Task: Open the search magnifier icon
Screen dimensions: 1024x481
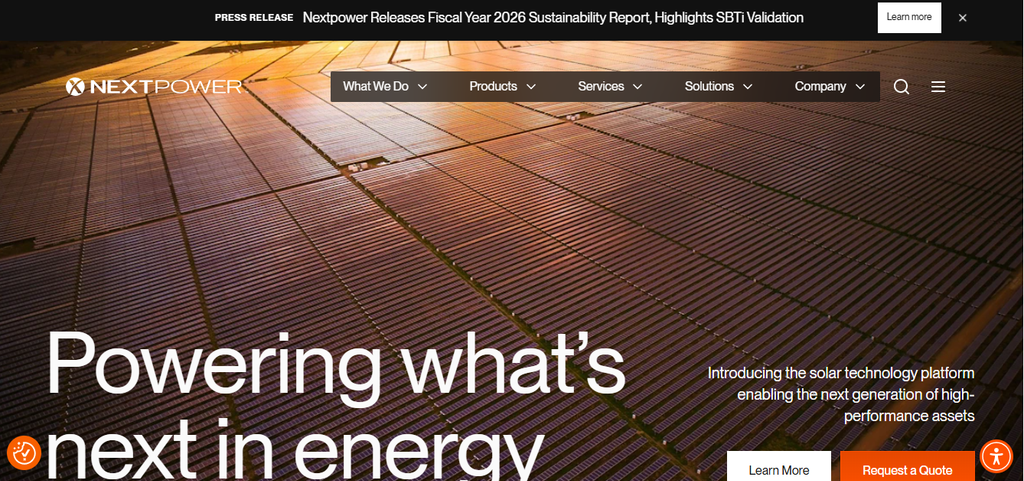Action: click(901, 87)
